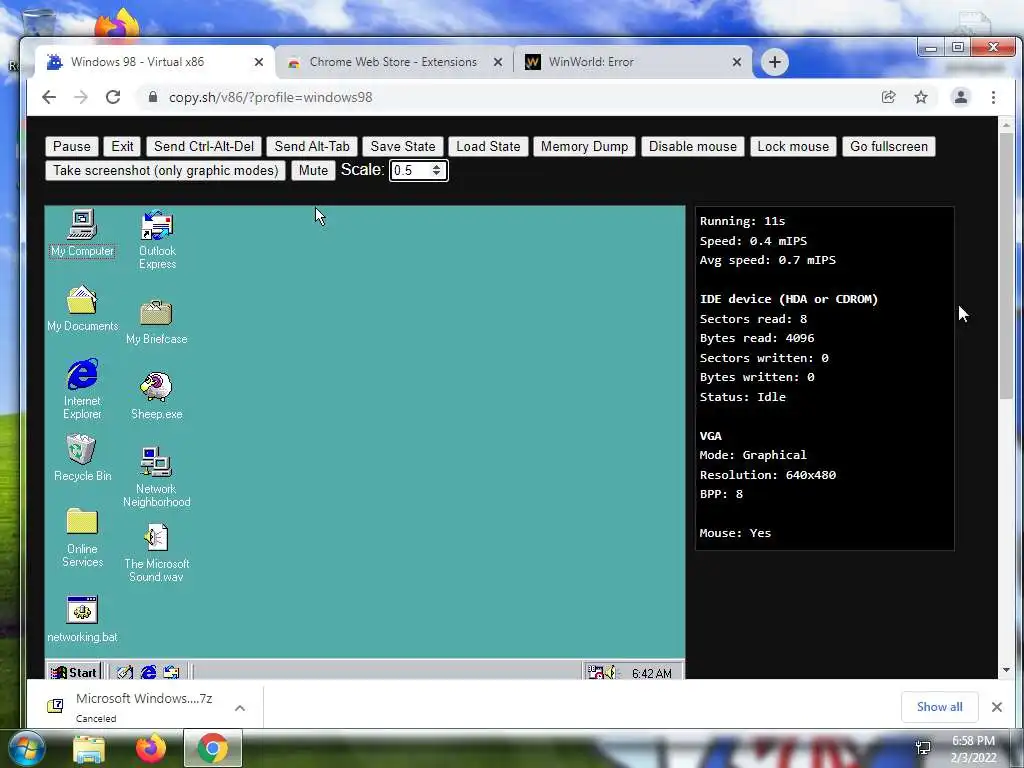The width and height of the screenshot is (1024, 768).
Task: Open a new Chrome tab
Action: coord(775,62)
